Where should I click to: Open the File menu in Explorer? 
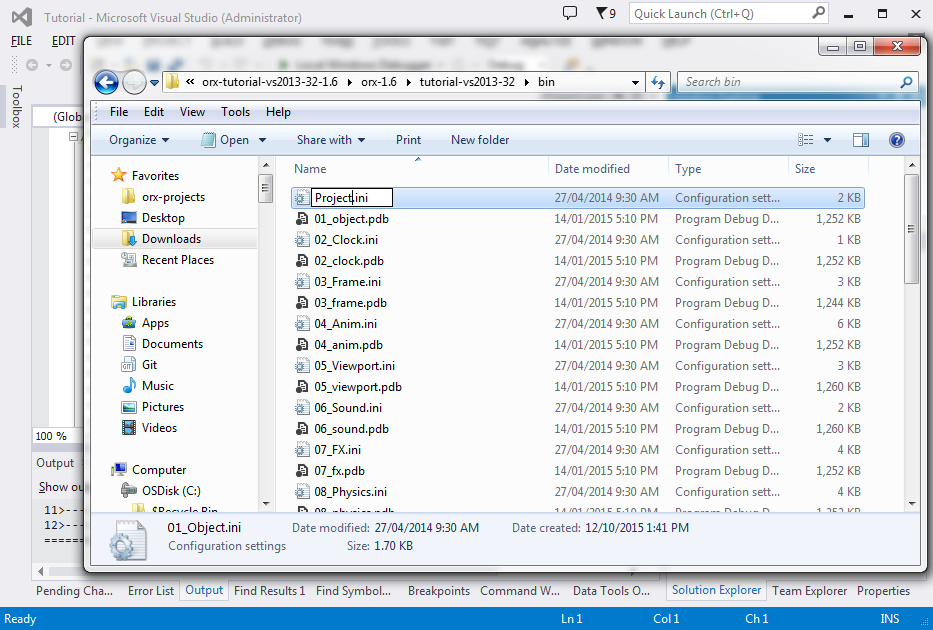(118, 112)
